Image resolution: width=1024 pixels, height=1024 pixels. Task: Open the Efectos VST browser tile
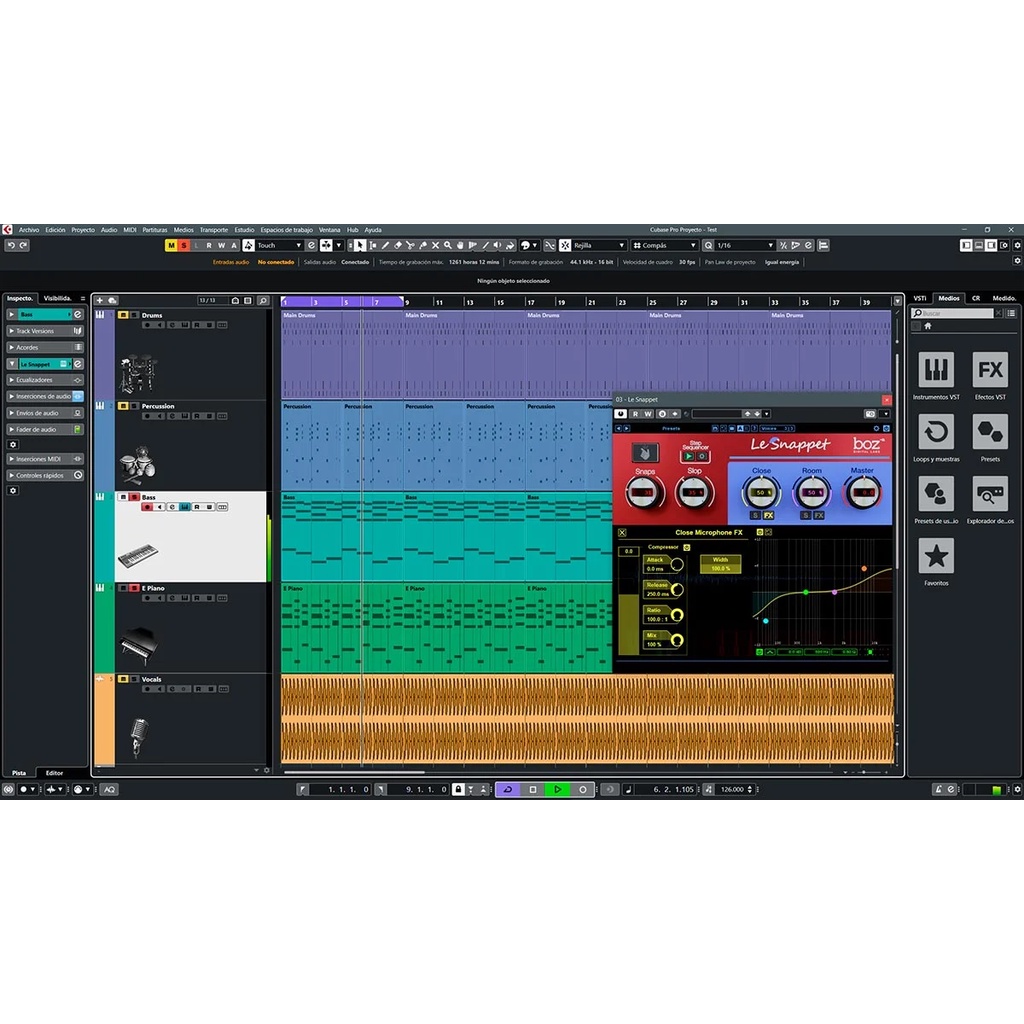tap(990, 370)
